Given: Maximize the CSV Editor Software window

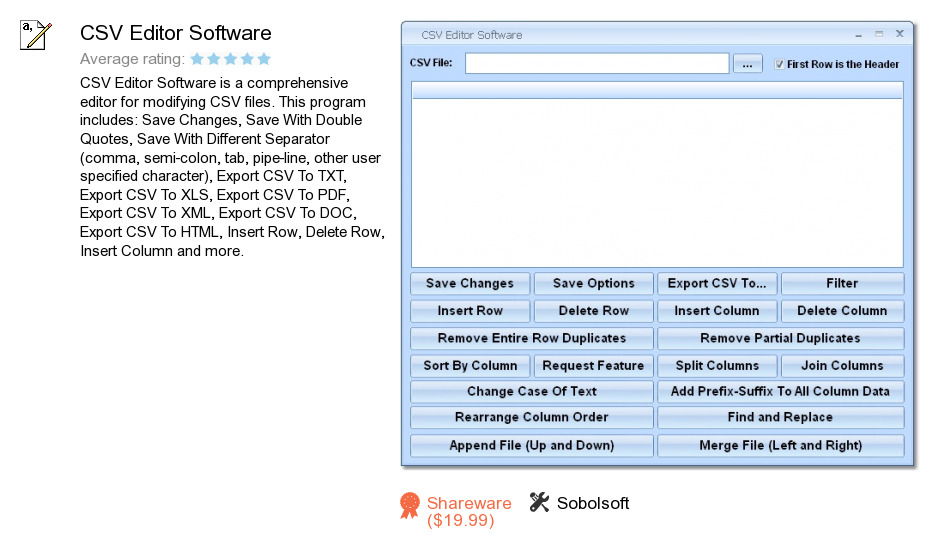Looking at the screenshot, I should pos(879,34).
